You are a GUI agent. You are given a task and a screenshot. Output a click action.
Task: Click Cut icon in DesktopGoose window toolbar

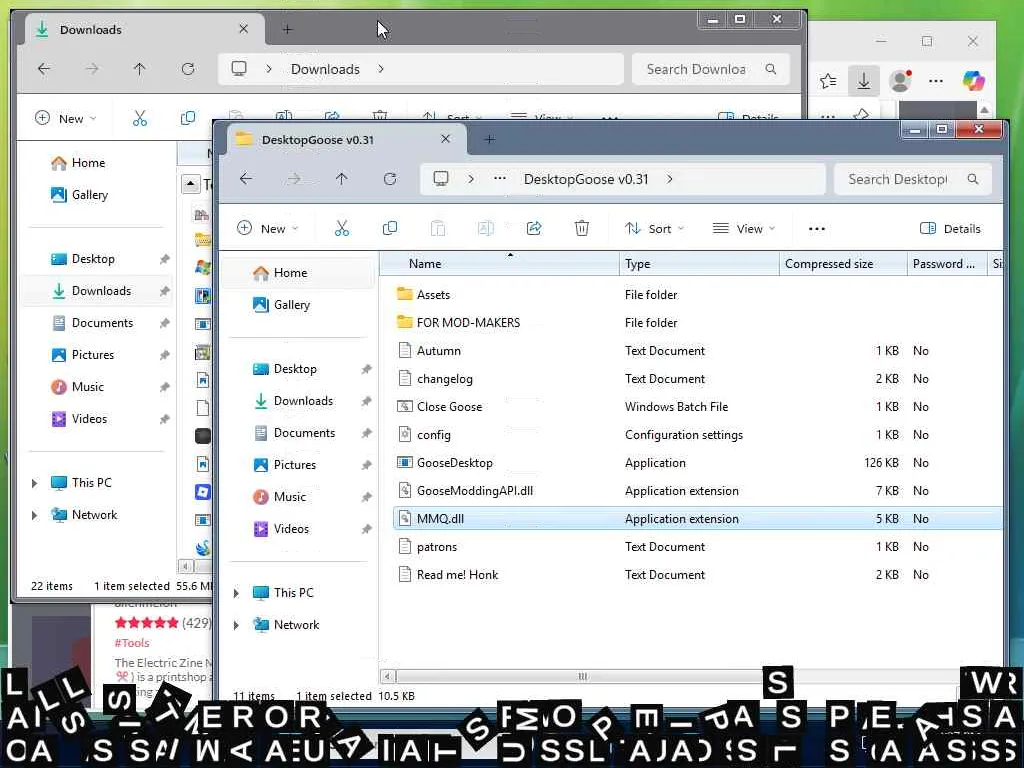tap(342, 228)
